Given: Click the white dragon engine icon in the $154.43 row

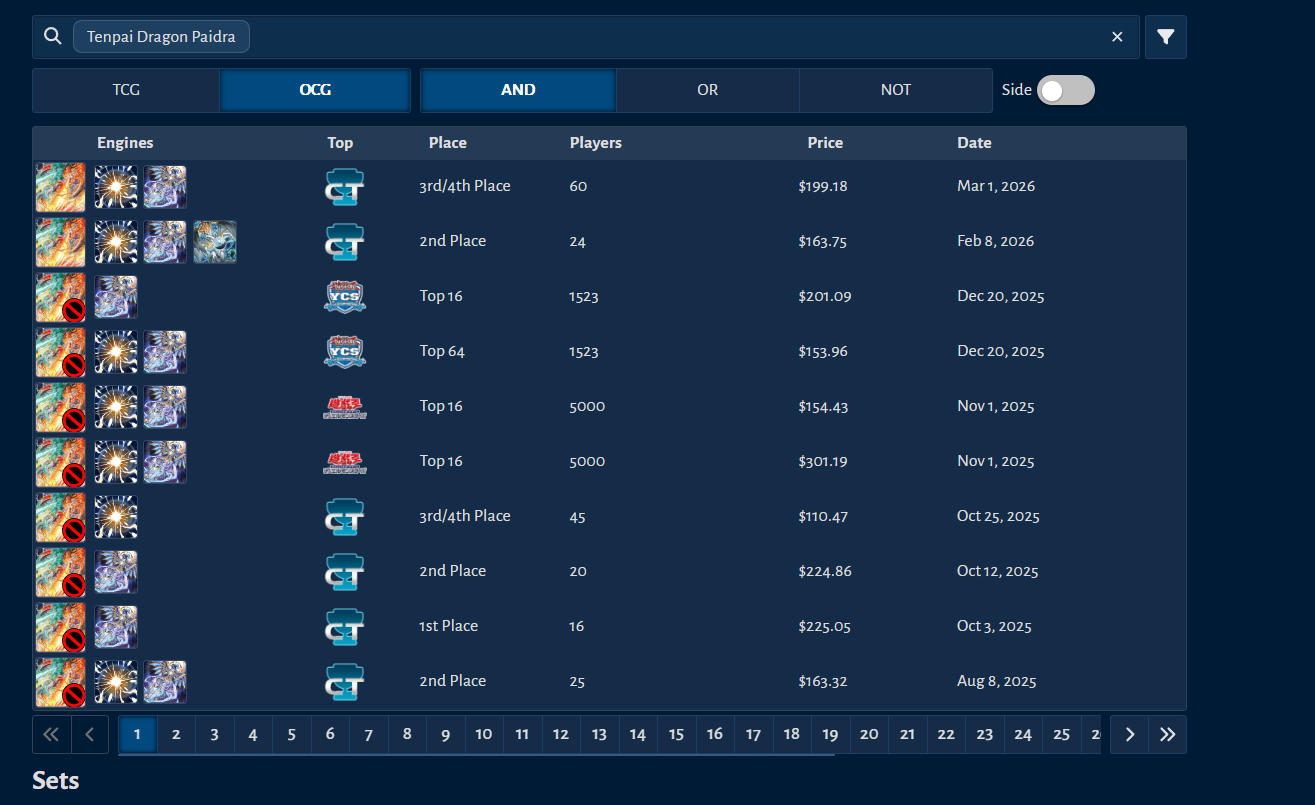Looking at the screenshot, I should coord(165,407).
